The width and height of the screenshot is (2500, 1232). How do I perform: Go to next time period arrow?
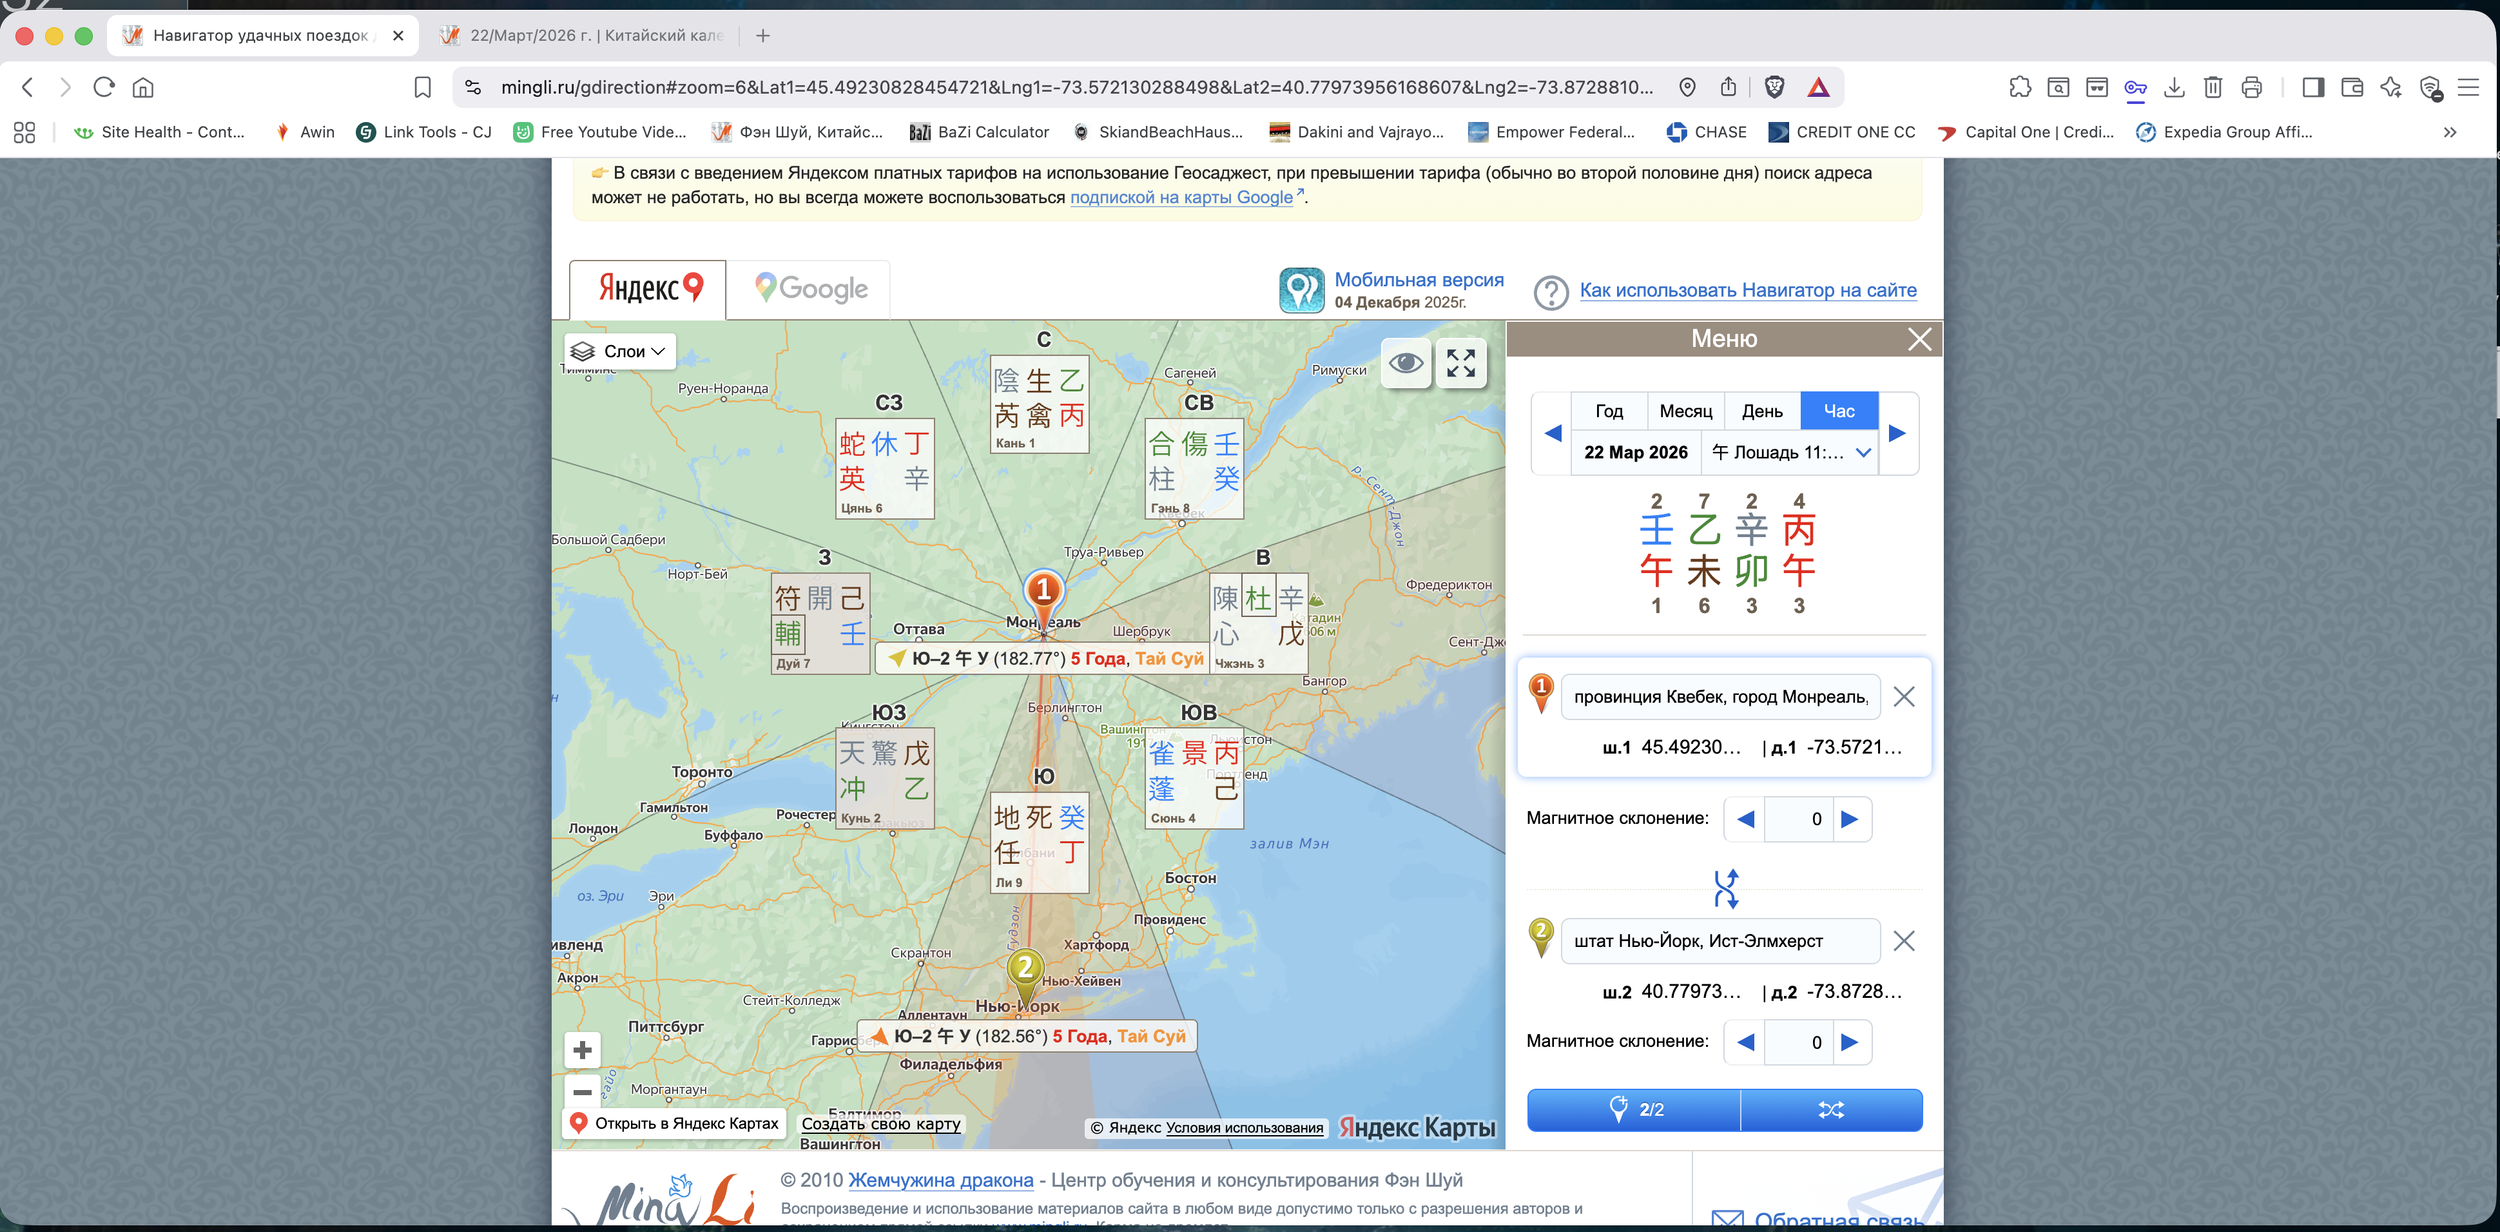[1897, 433]
